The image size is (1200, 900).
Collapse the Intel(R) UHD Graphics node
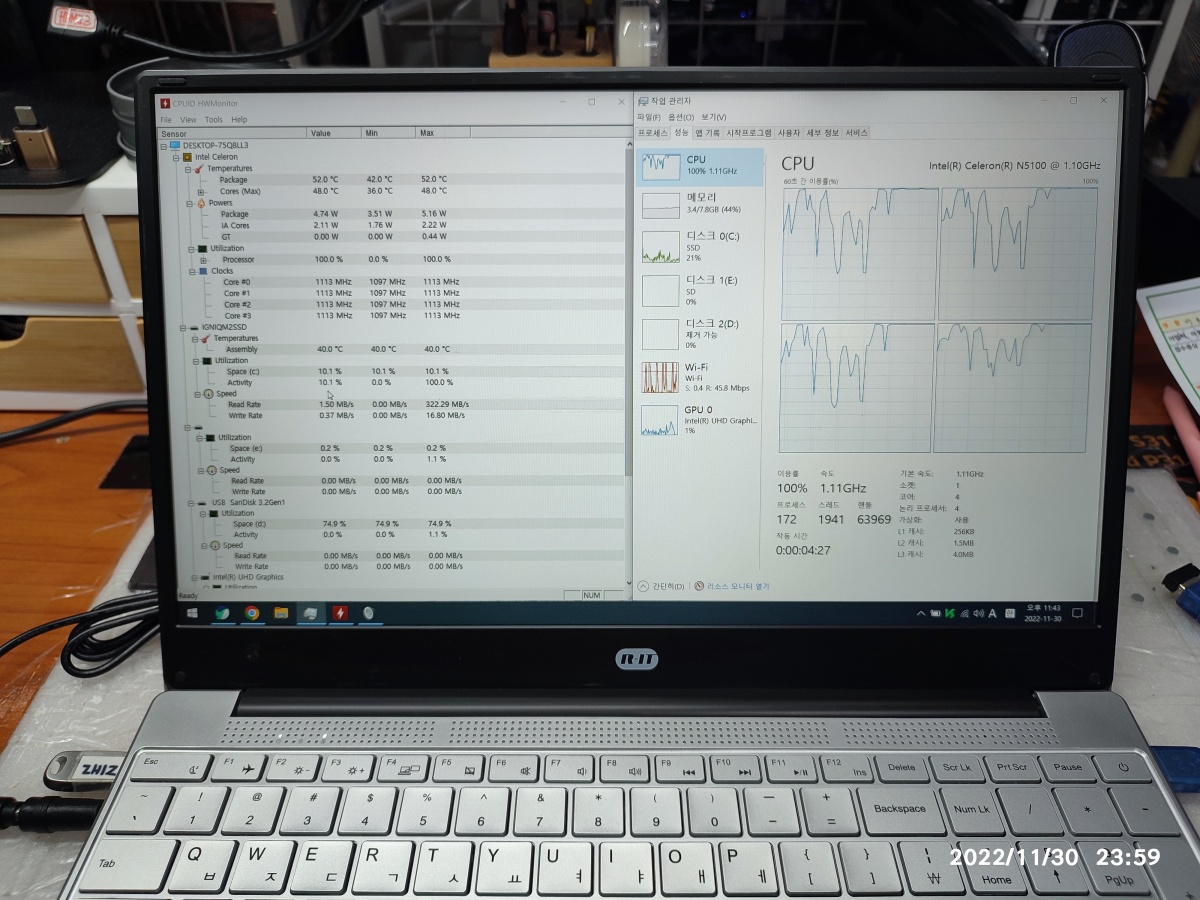pyautogui.click(x=193, y=577)
